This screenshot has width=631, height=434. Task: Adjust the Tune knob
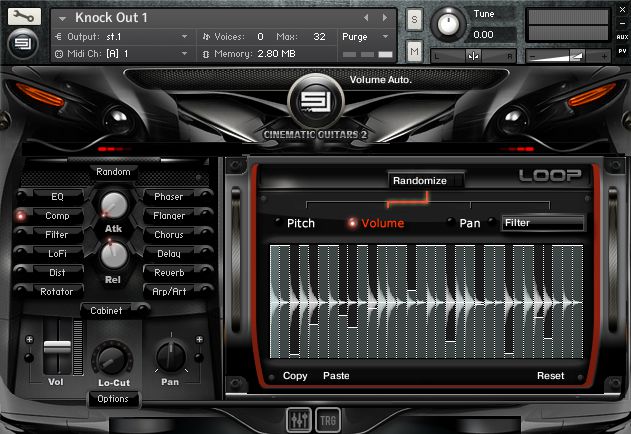[448, 24]
